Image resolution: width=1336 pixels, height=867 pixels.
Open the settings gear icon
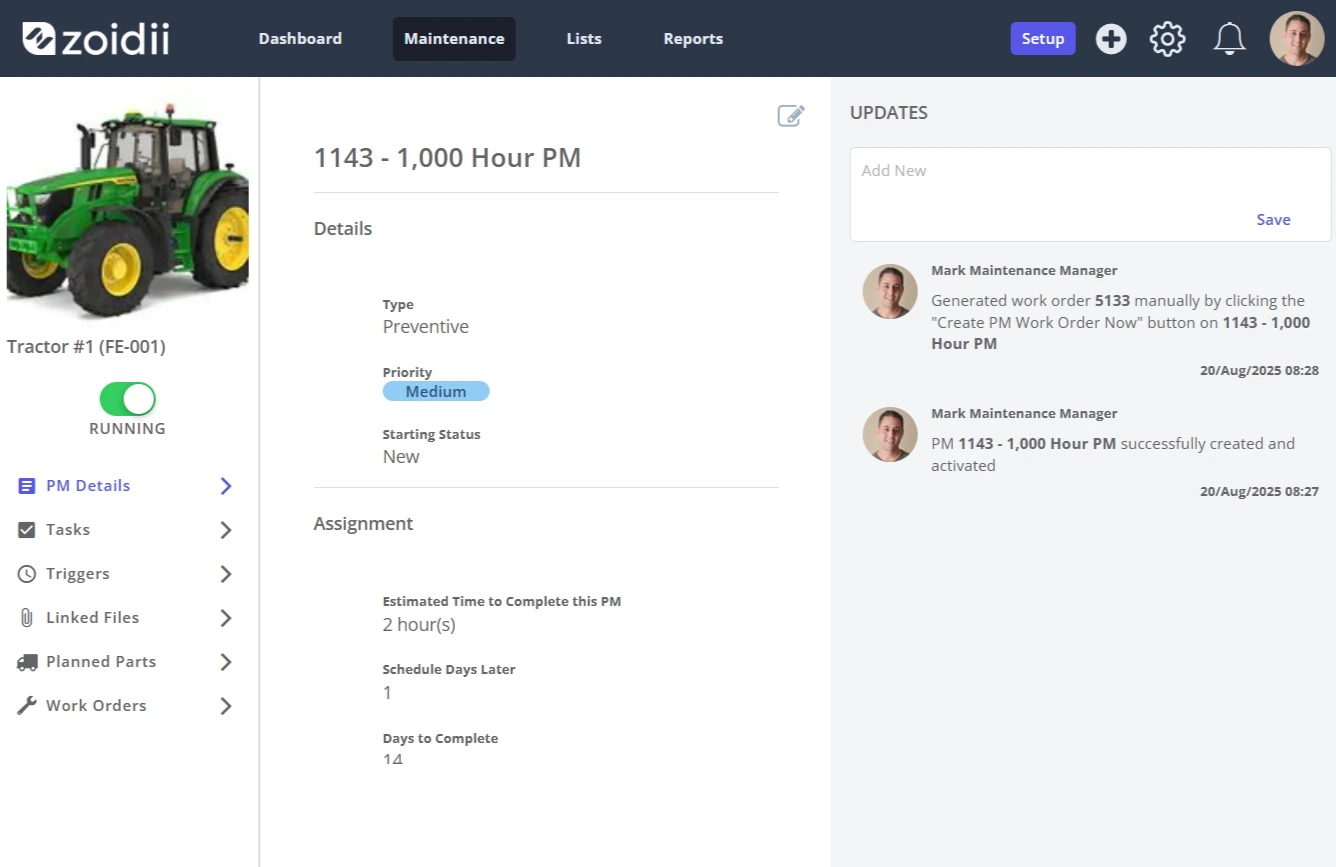click(1167, 39)
